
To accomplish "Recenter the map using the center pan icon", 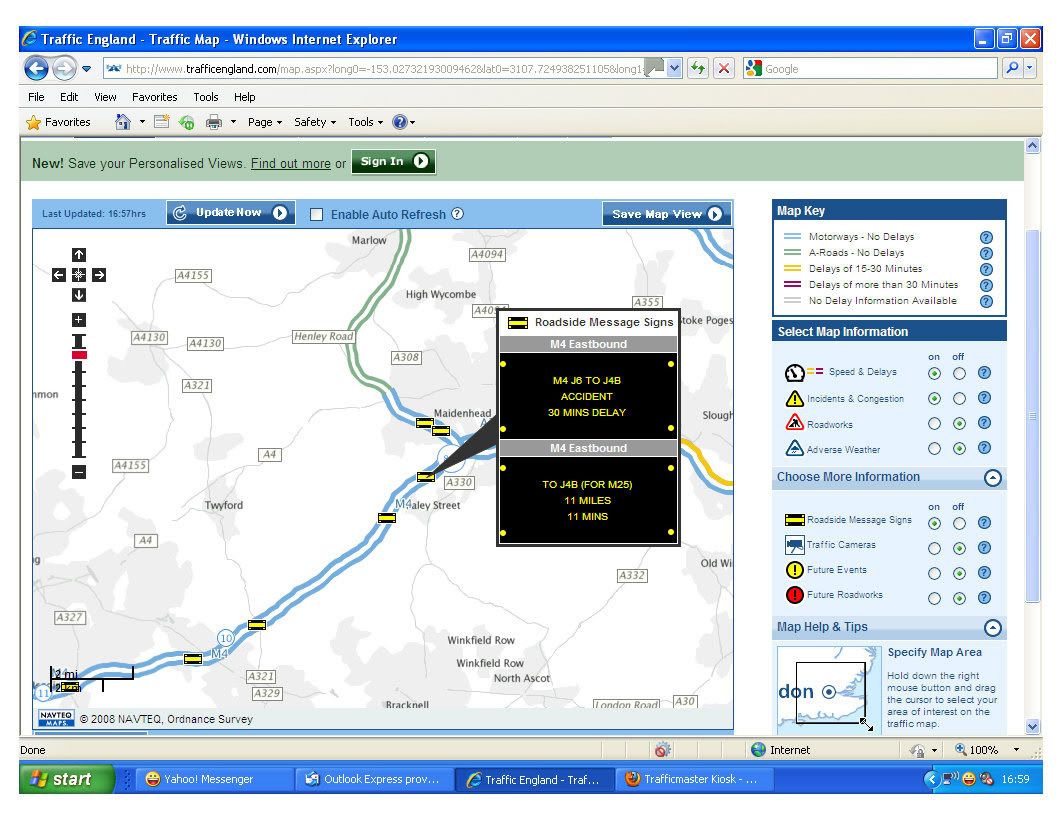I will coord(79,275).
